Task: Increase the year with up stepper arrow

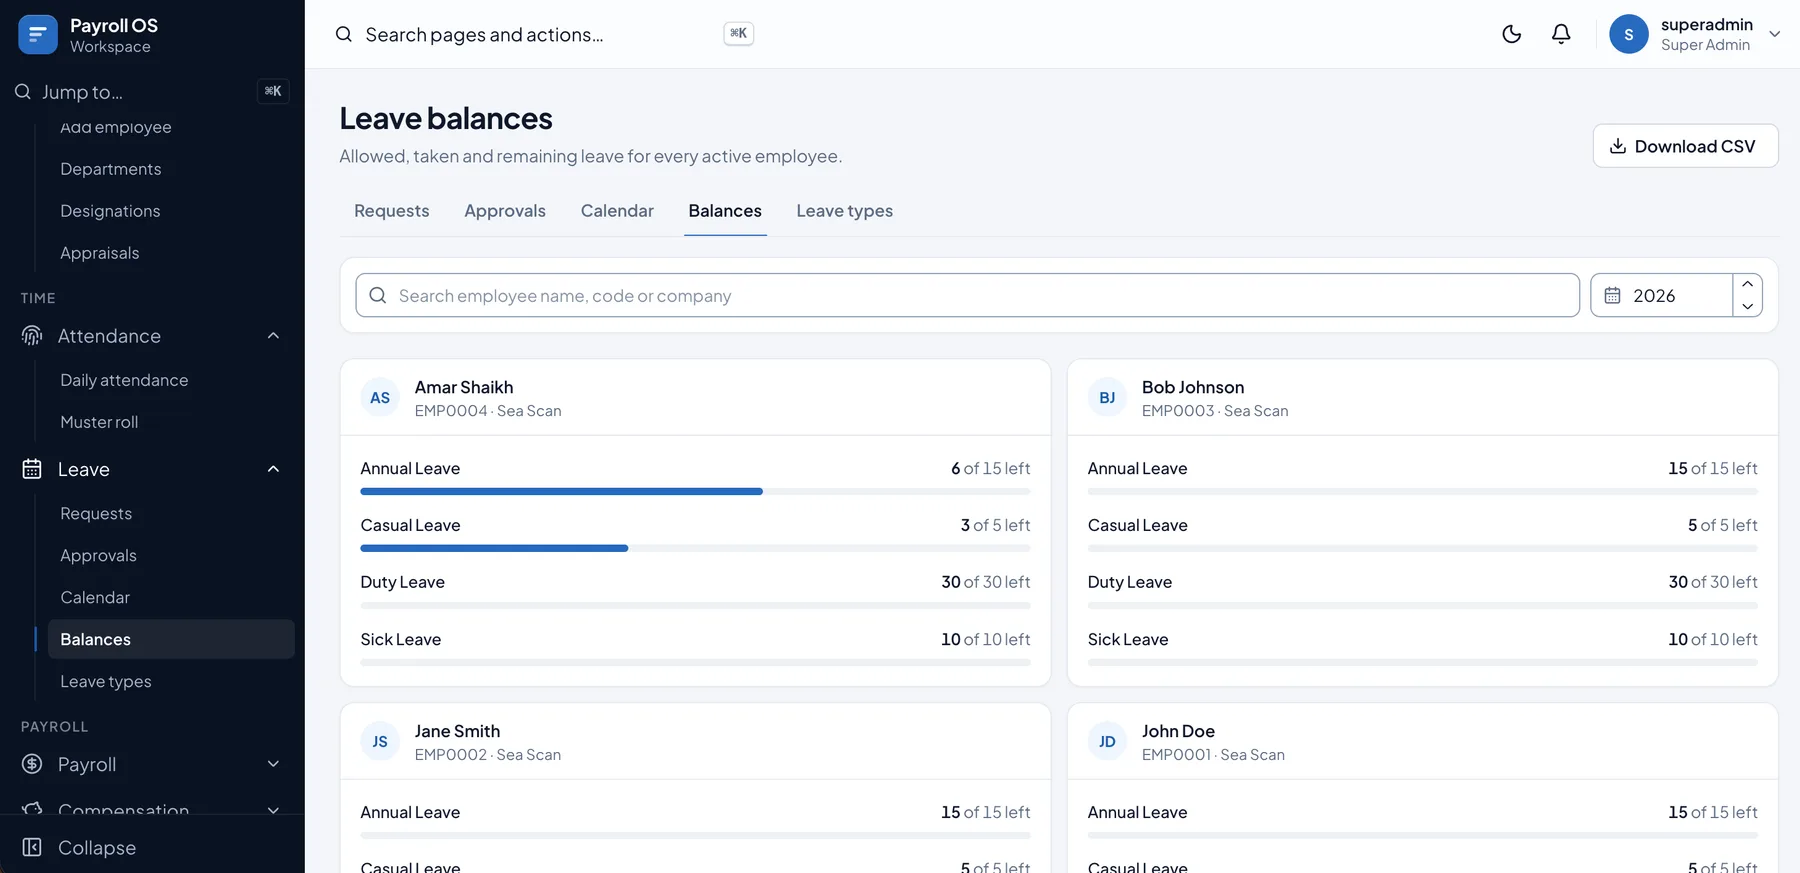Action: (1747, 284)
